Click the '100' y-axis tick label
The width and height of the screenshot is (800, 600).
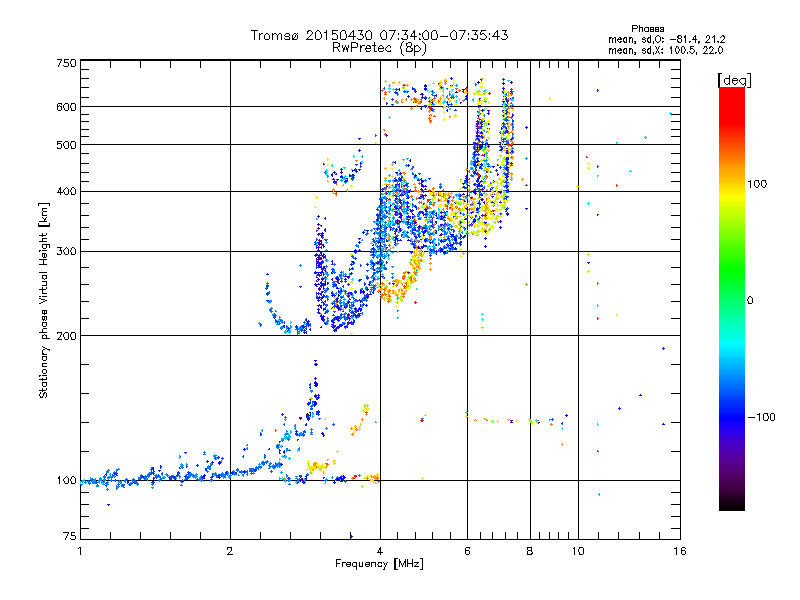coord(66,480)
